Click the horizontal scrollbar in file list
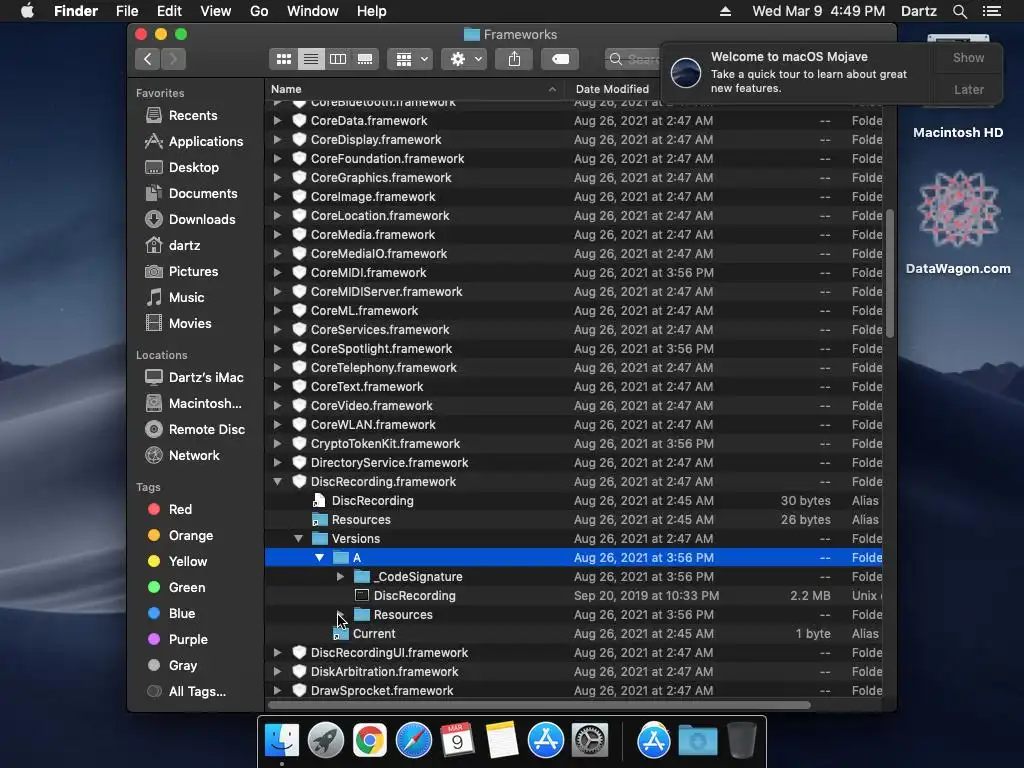Image resolution: width=1024 pixels, height=768 pixels. (539, 705)
